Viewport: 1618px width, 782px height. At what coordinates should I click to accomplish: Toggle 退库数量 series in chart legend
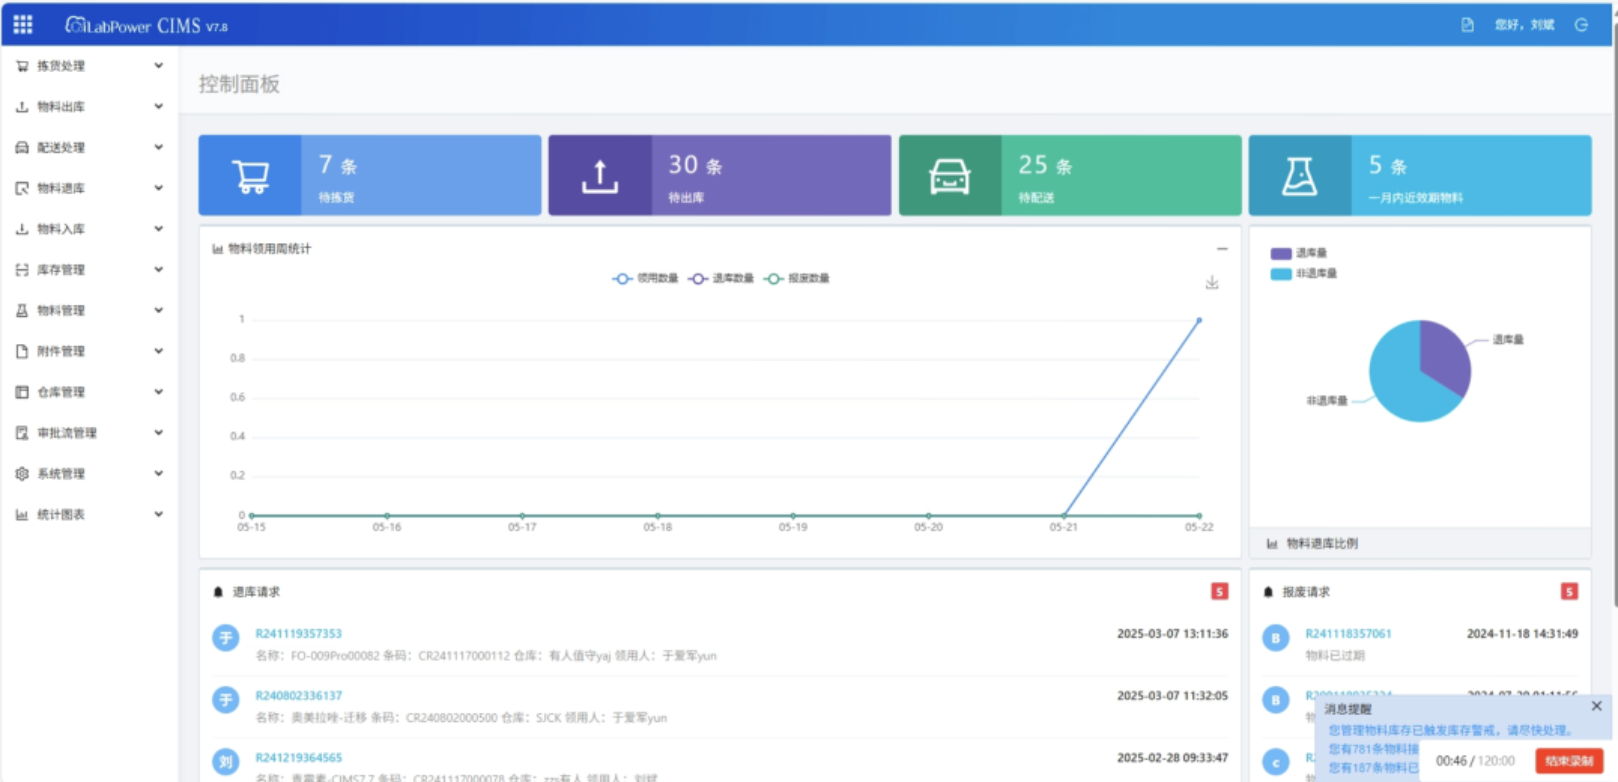tap(721, 278)
